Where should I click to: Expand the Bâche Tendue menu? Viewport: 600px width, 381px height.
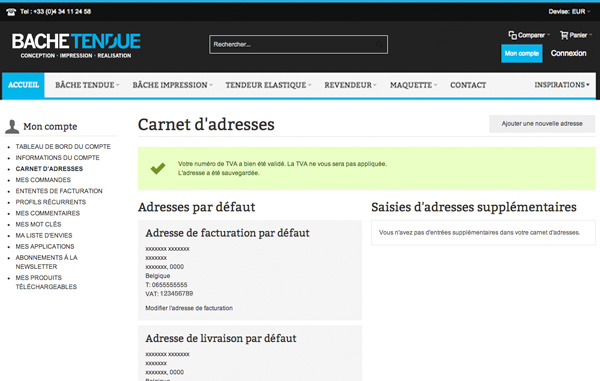click(x=87, y=85)
